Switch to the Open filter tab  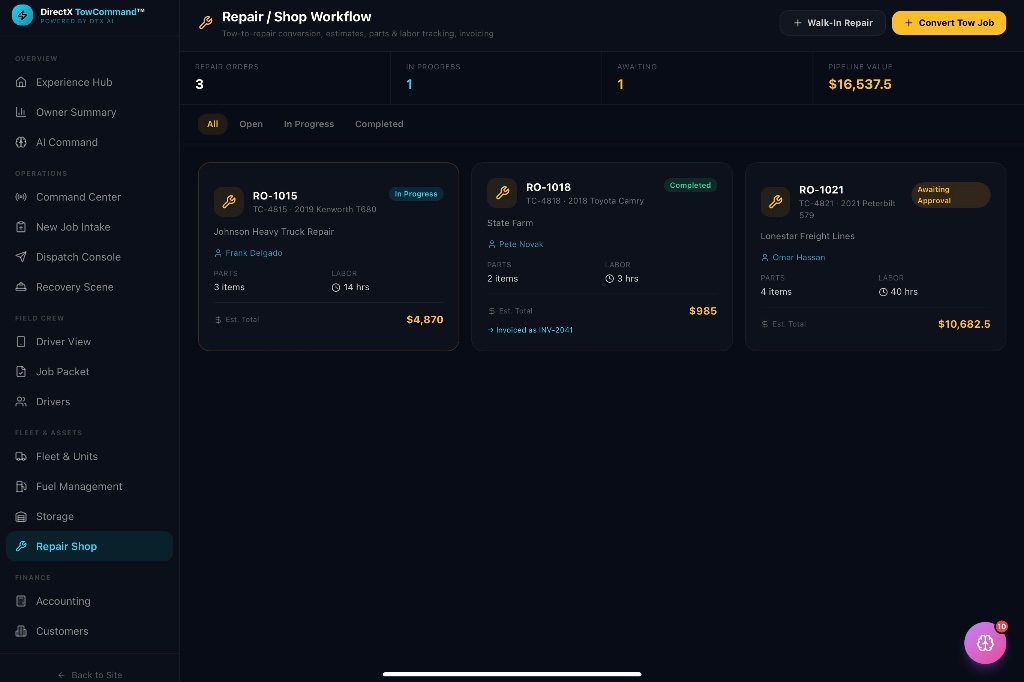click(x=251, y=124)
